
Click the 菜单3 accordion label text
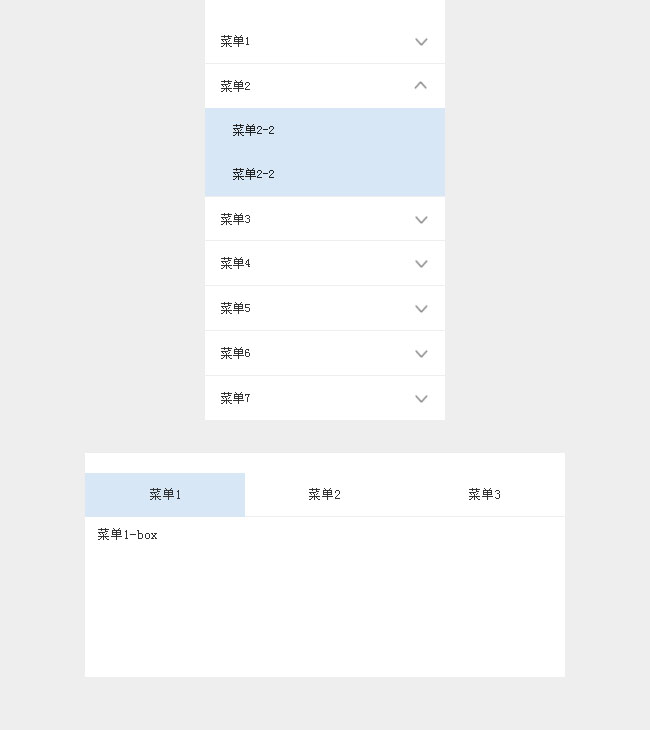[x=235, y=219]
